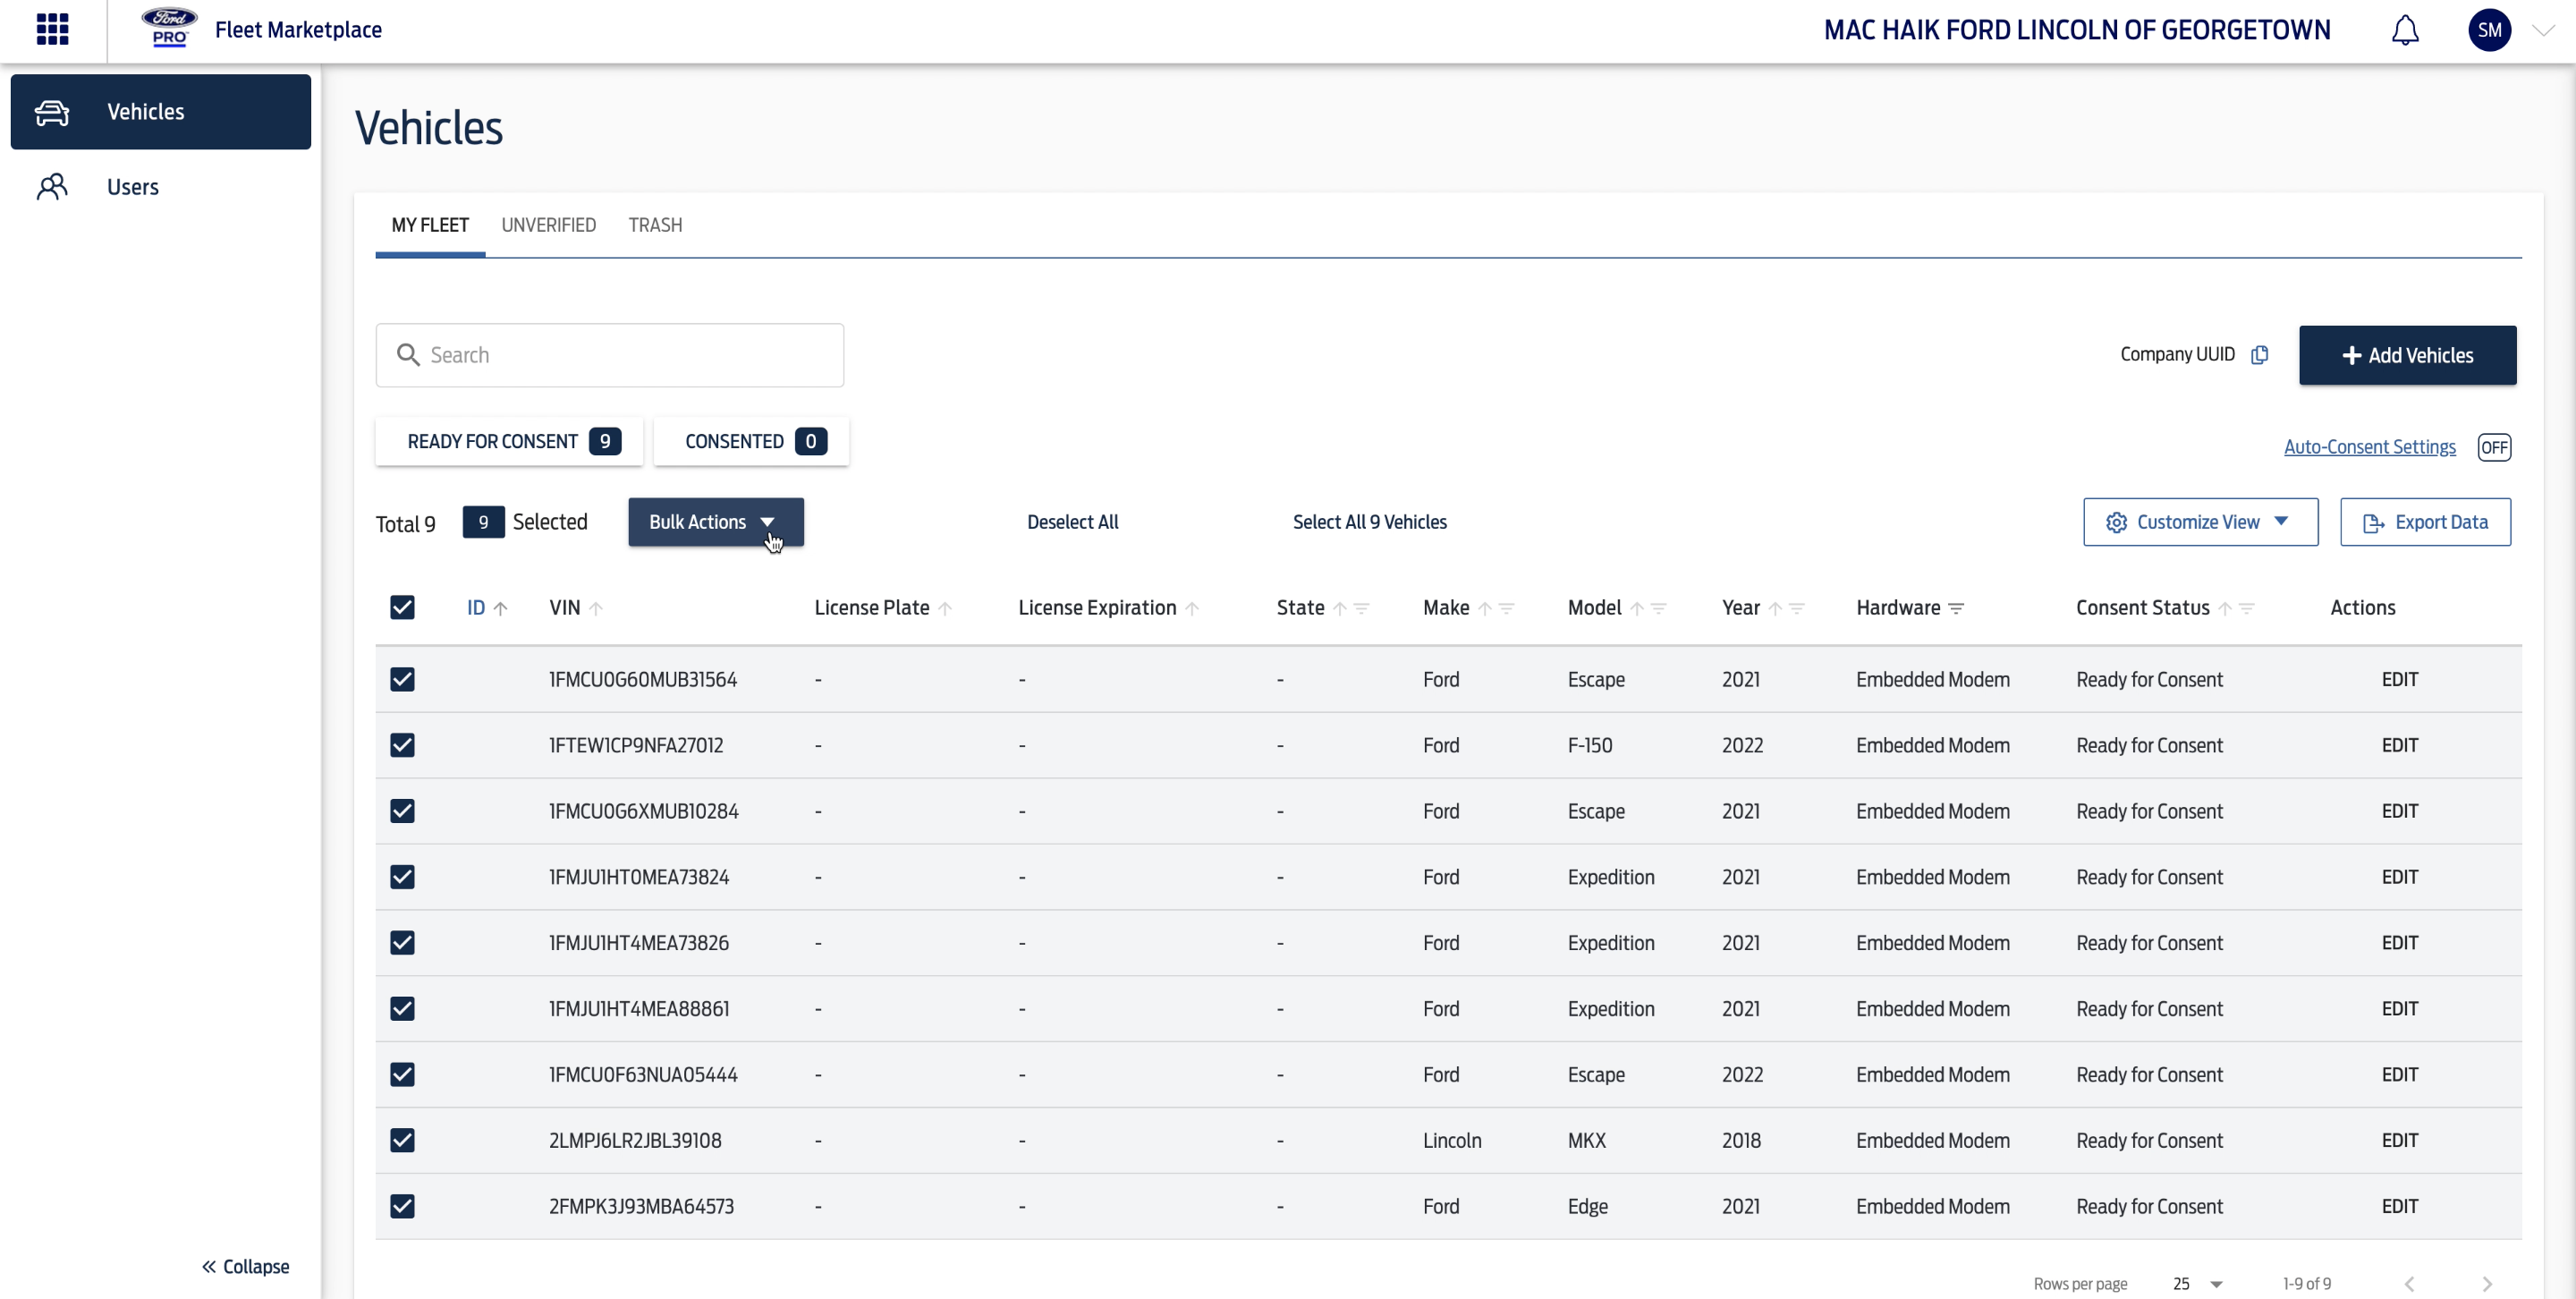Open Vehicles in the sidebar

161,112
